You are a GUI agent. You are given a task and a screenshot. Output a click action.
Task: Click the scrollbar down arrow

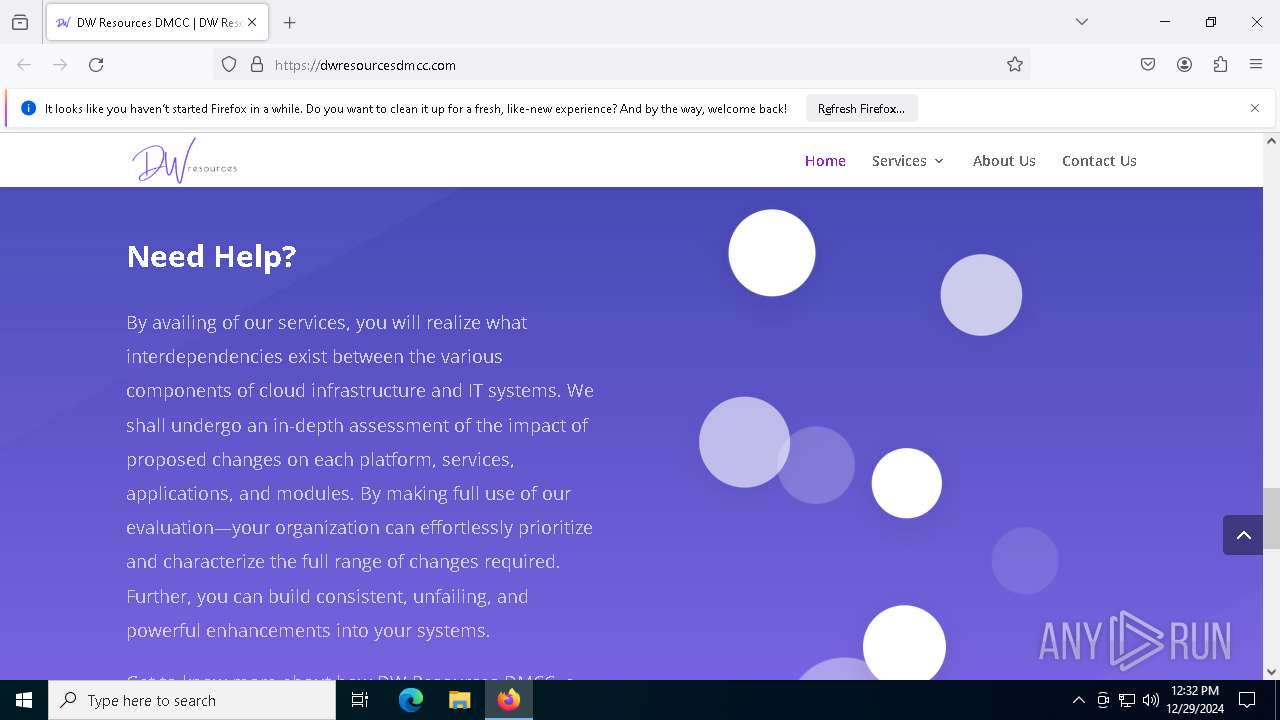(1271, 672)
